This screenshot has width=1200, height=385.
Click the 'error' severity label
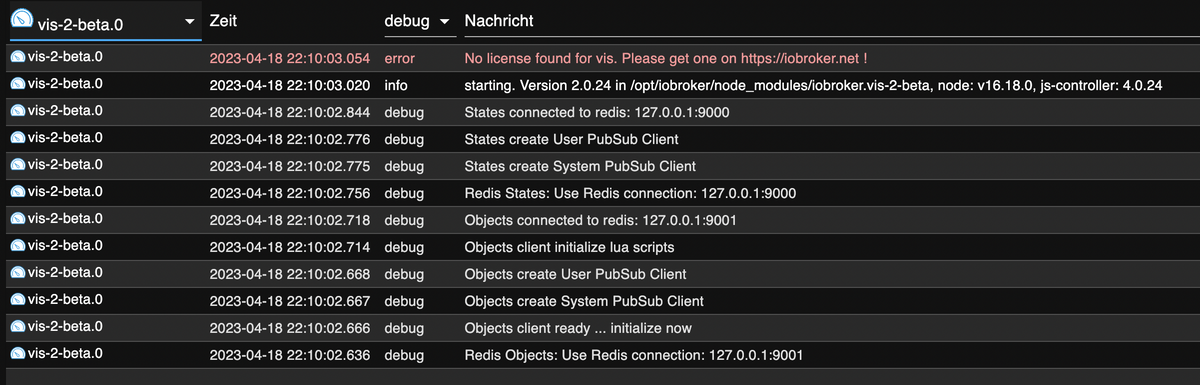(400, 59)
